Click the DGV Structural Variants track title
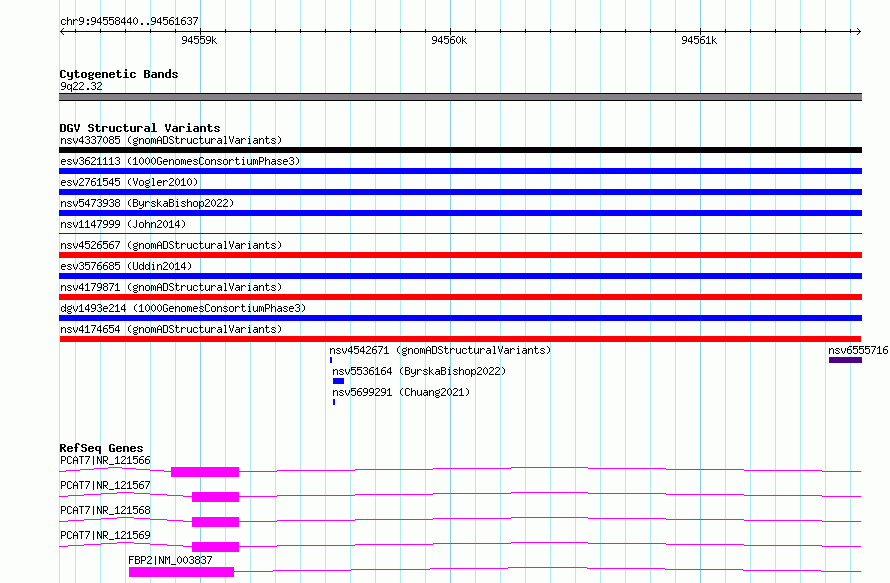Viewport: 890px width, 583px height. pos(140,128)
